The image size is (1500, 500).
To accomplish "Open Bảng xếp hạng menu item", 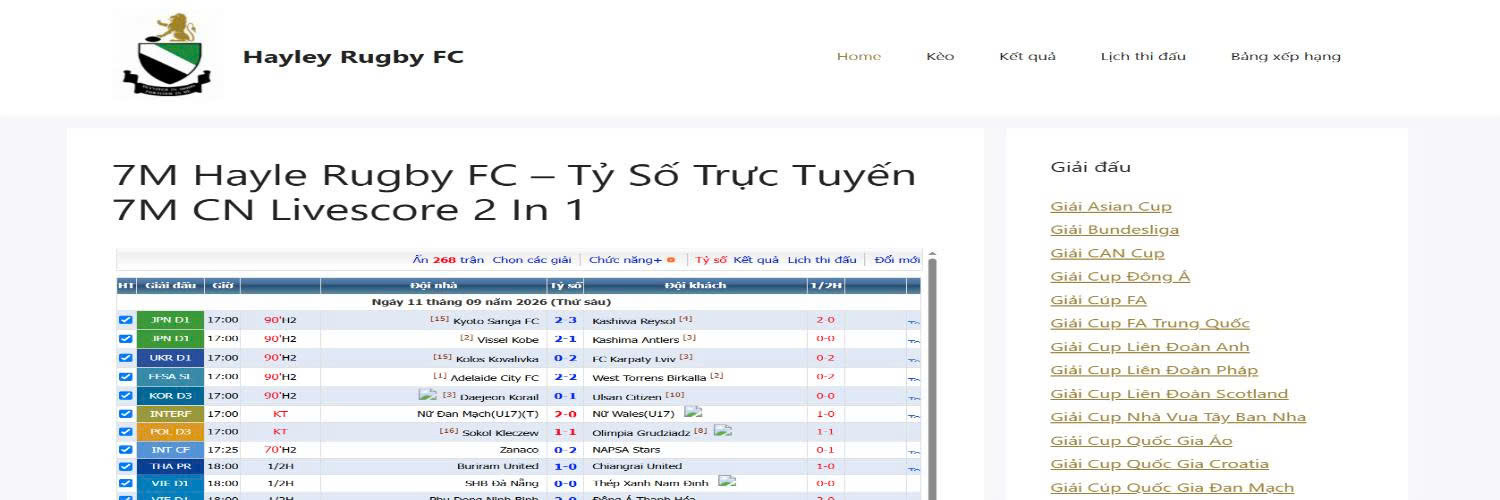I will 1286,56.
